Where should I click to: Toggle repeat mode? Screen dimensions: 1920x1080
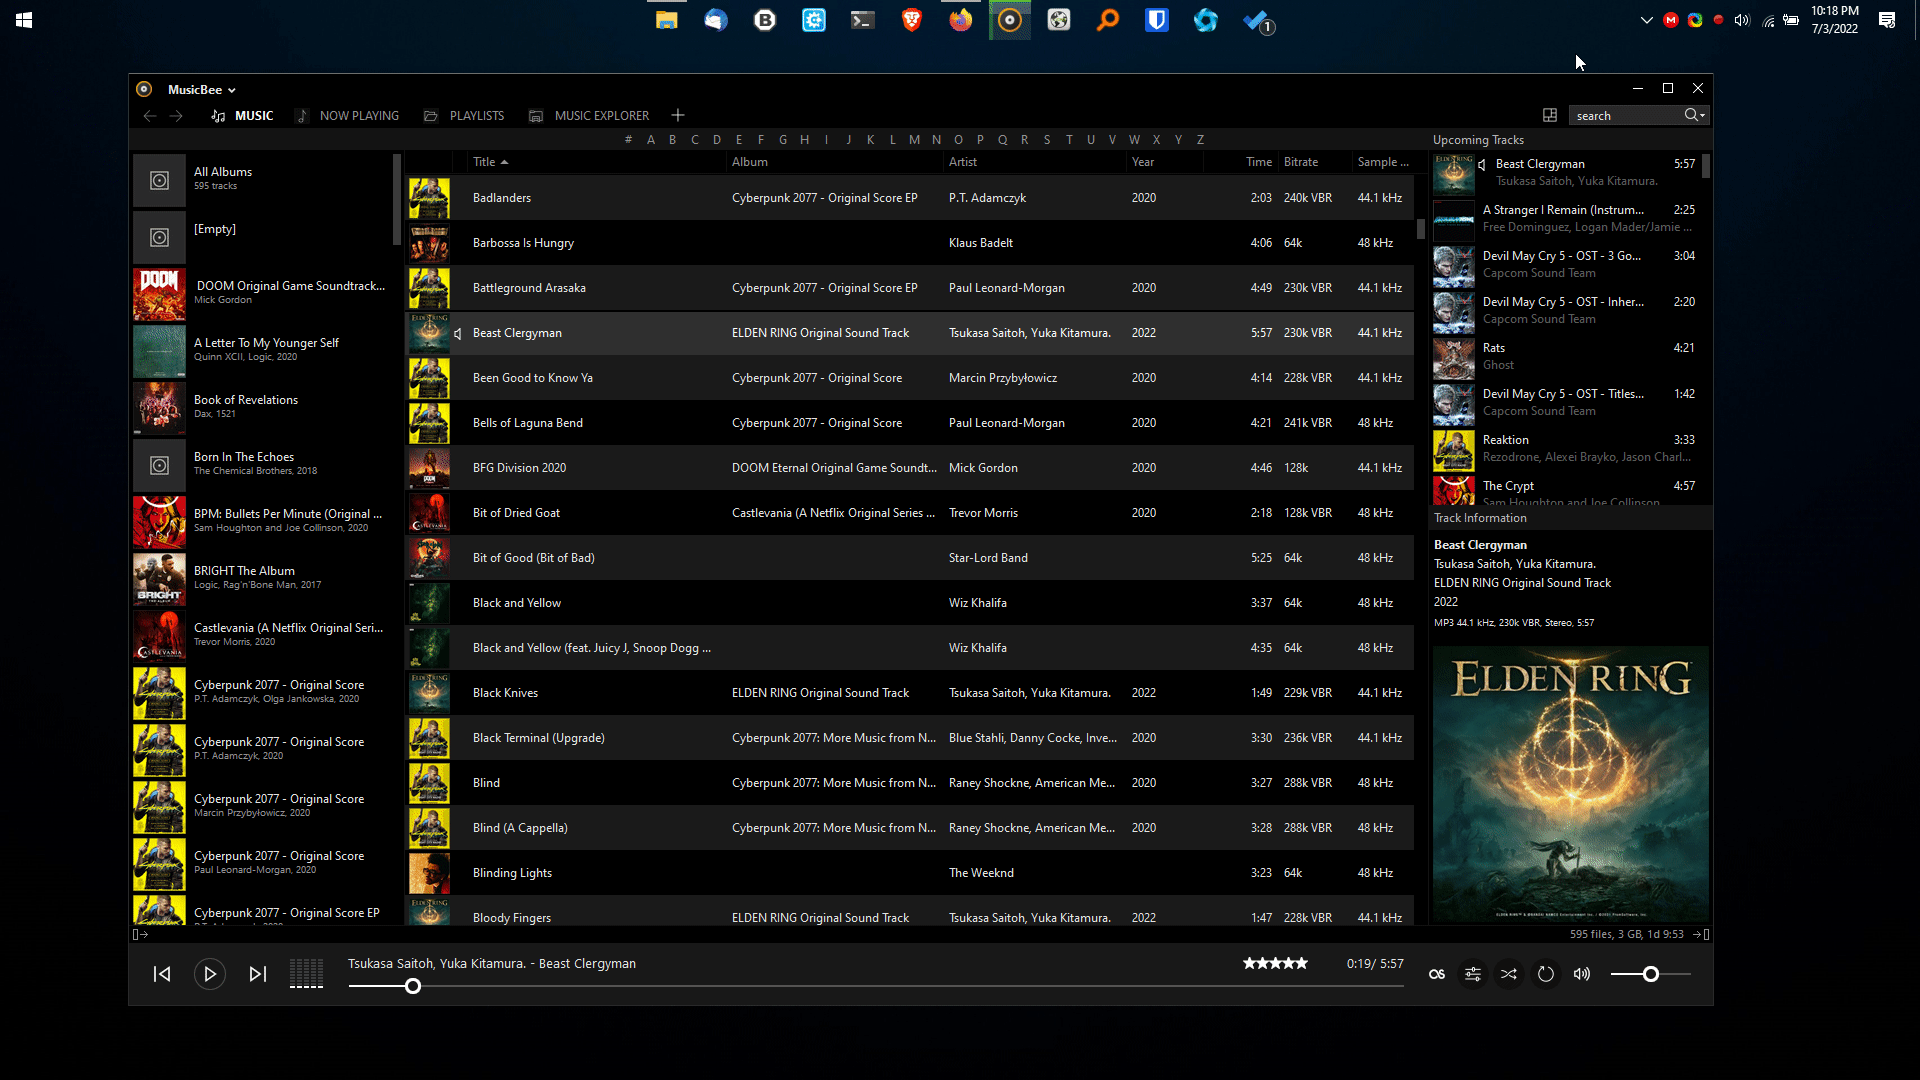(x=1545, y=974)
